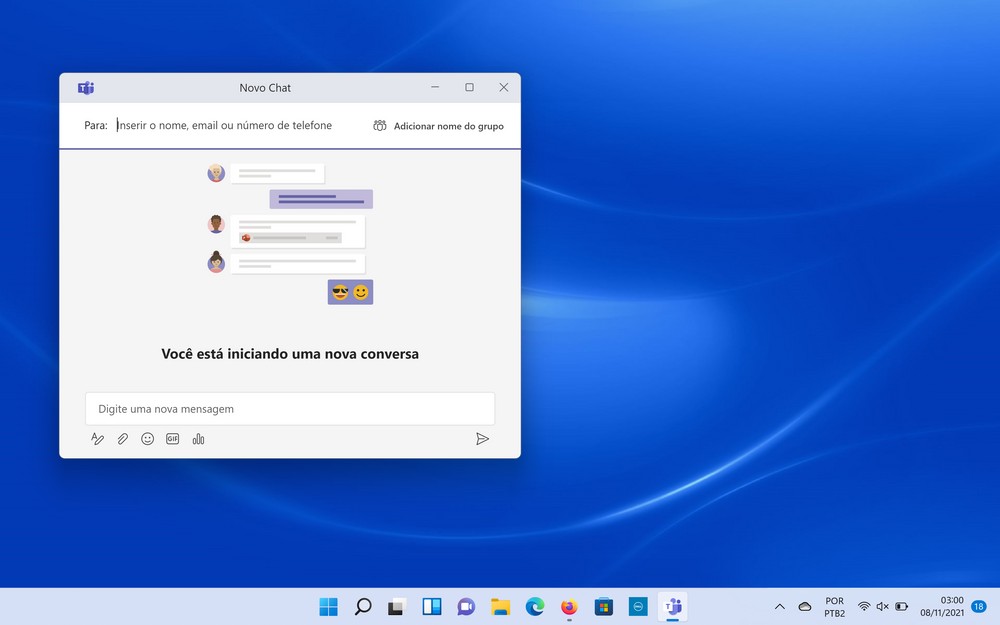Viewport: 1000px width, 625px height.
Task: Click the group icon beside Adicionar nome do grupo
Action: click(x=380, y=126)
